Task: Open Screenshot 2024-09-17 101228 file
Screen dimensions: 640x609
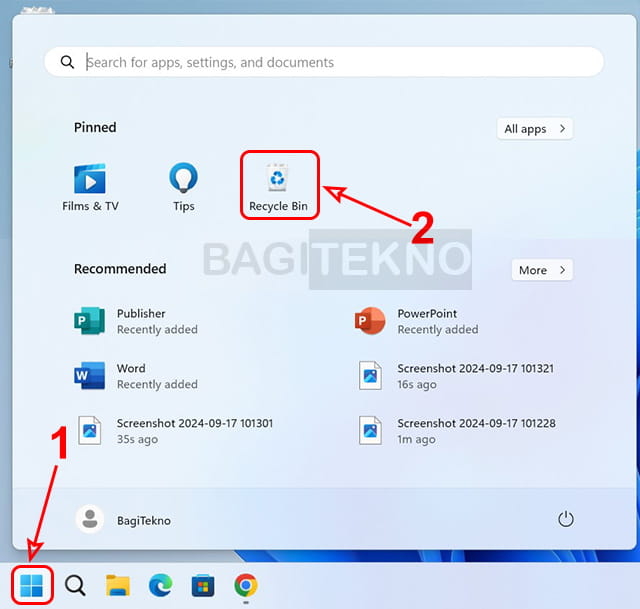Action: tap(456, 431)
